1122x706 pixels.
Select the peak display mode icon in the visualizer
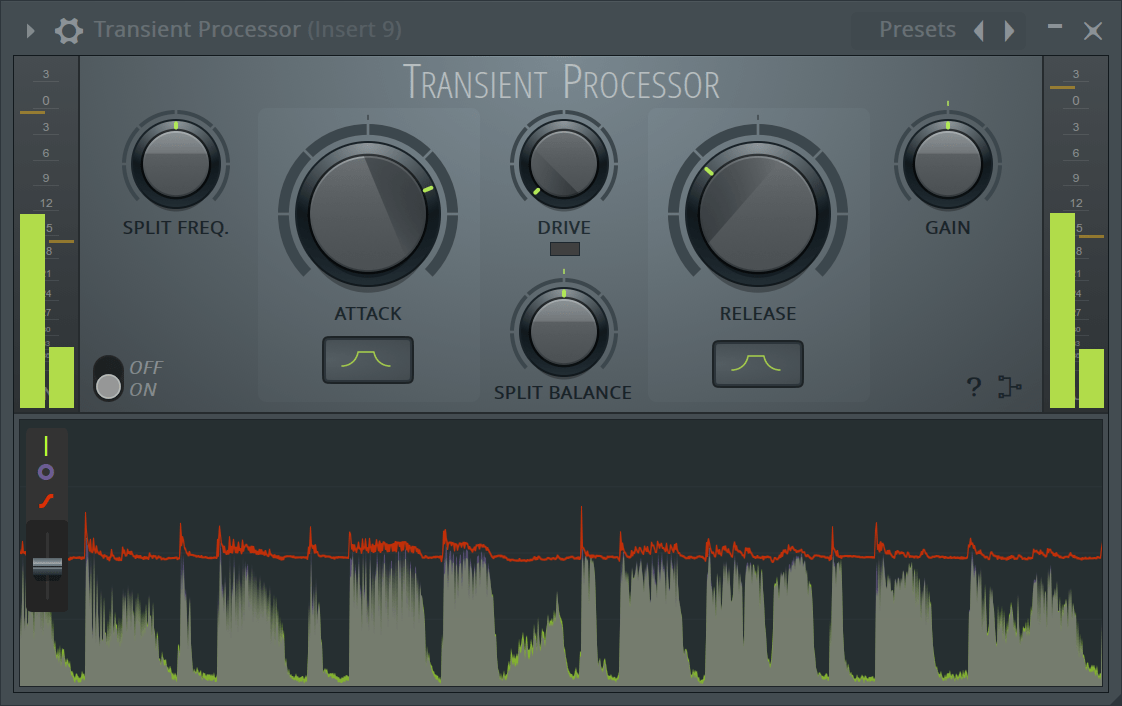coord(46,444)
